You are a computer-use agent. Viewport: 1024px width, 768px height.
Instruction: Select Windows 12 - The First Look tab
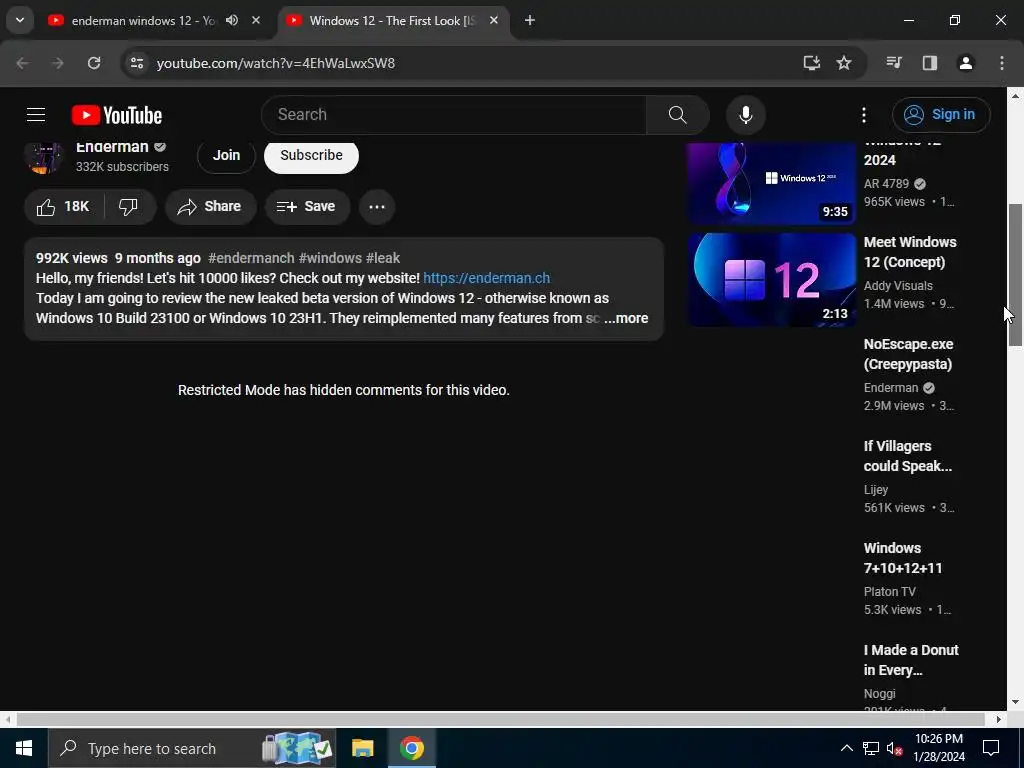point(392,20)
